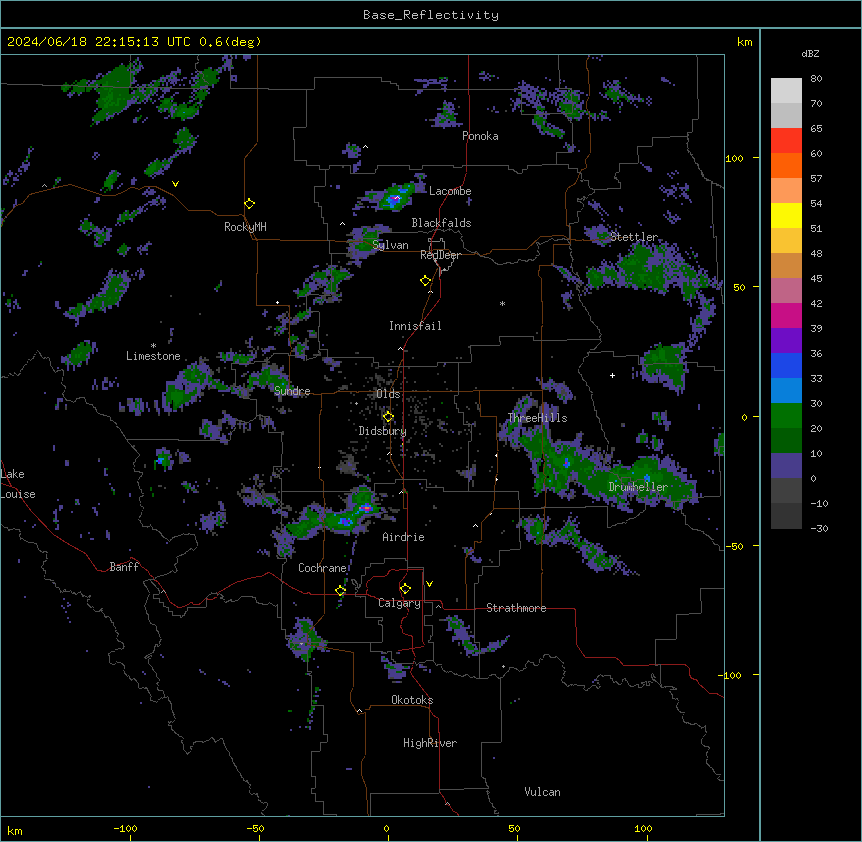Click the white plus marker north of Drumheller
The width and height of the screenshot is (862, 842).
tap(612, 375)
